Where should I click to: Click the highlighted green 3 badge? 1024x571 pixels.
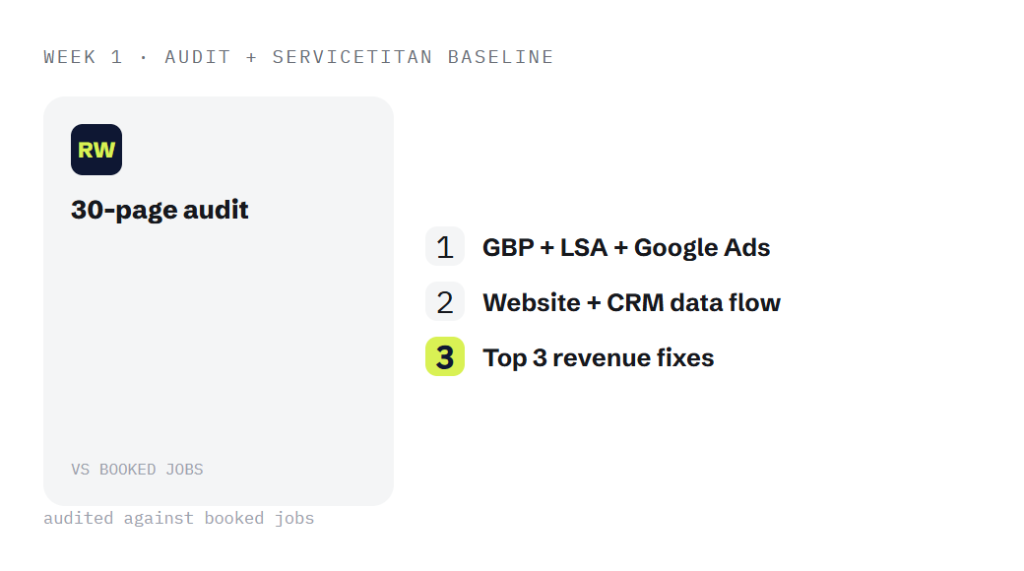coord(445,357)
